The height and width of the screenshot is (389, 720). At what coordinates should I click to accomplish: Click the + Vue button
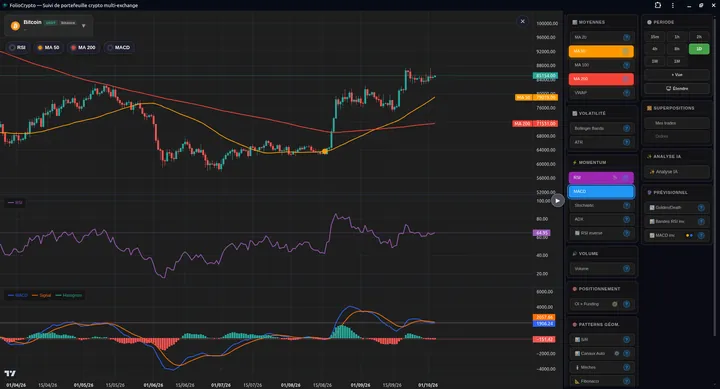(677, 74)
